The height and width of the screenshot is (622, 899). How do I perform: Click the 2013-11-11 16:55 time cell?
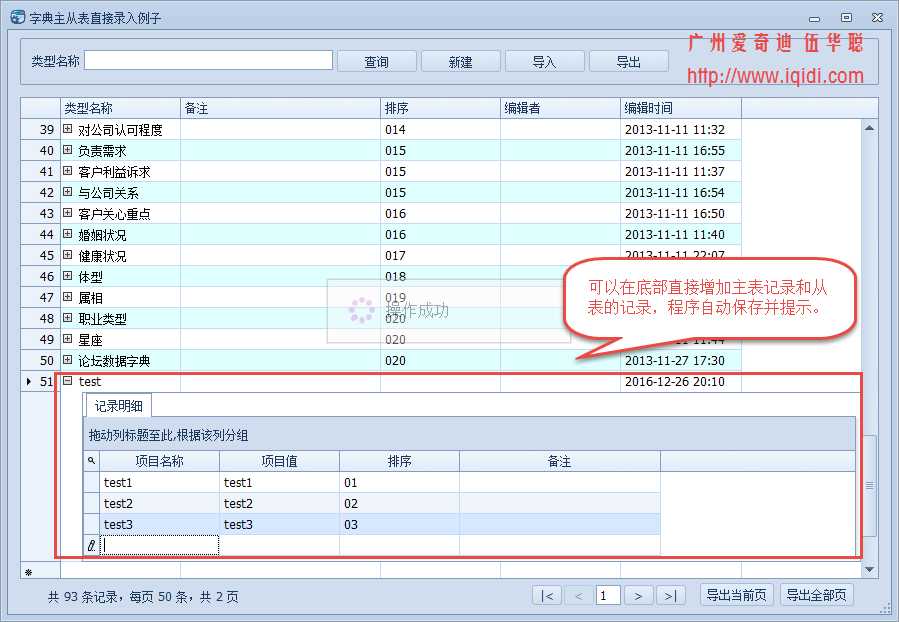[x=681, y=150]
